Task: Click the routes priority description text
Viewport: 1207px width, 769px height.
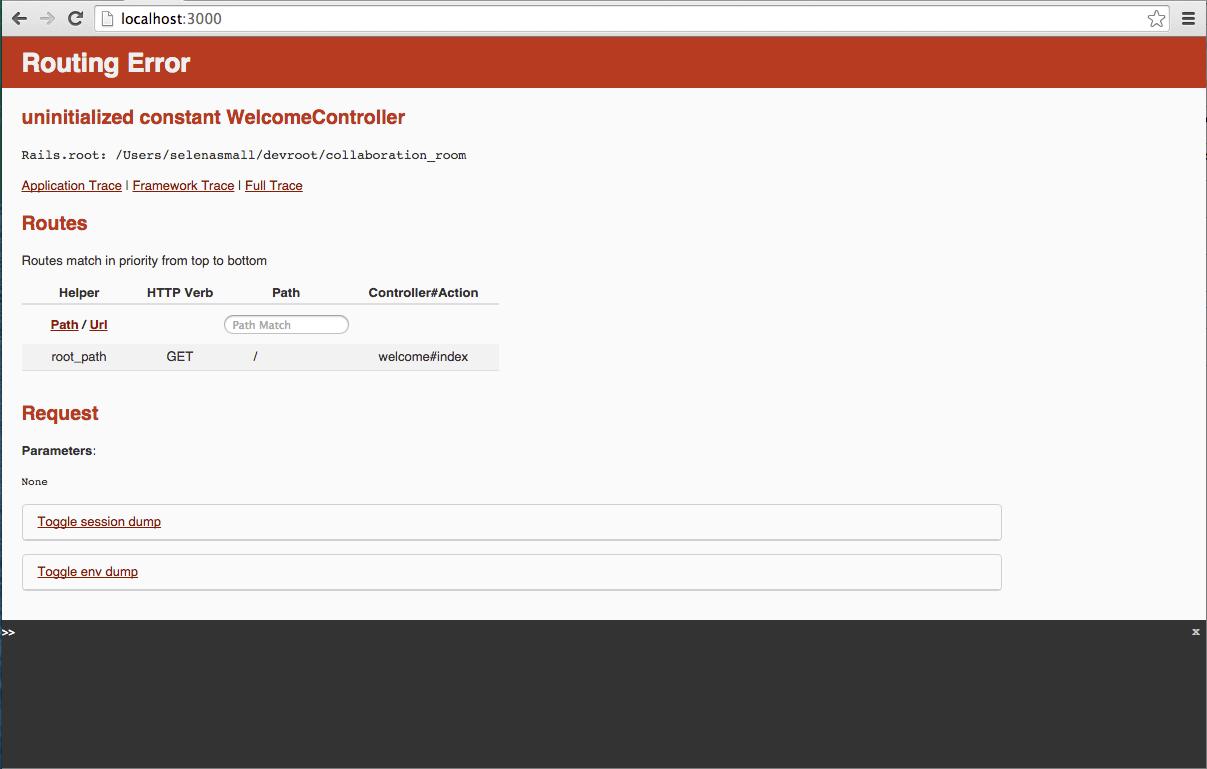Action: (x=144, y=261)
